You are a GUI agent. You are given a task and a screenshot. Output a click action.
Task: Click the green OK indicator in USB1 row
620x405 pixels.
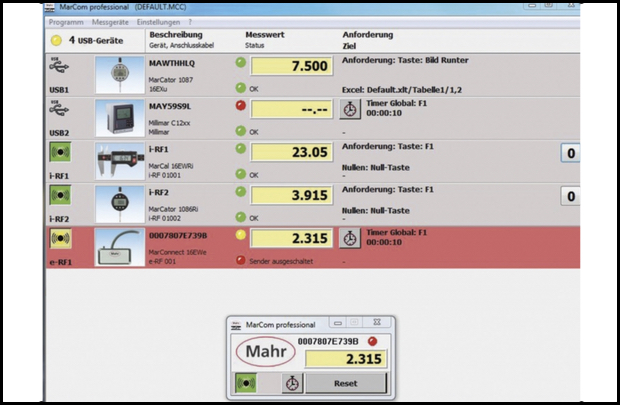[241, 88]
